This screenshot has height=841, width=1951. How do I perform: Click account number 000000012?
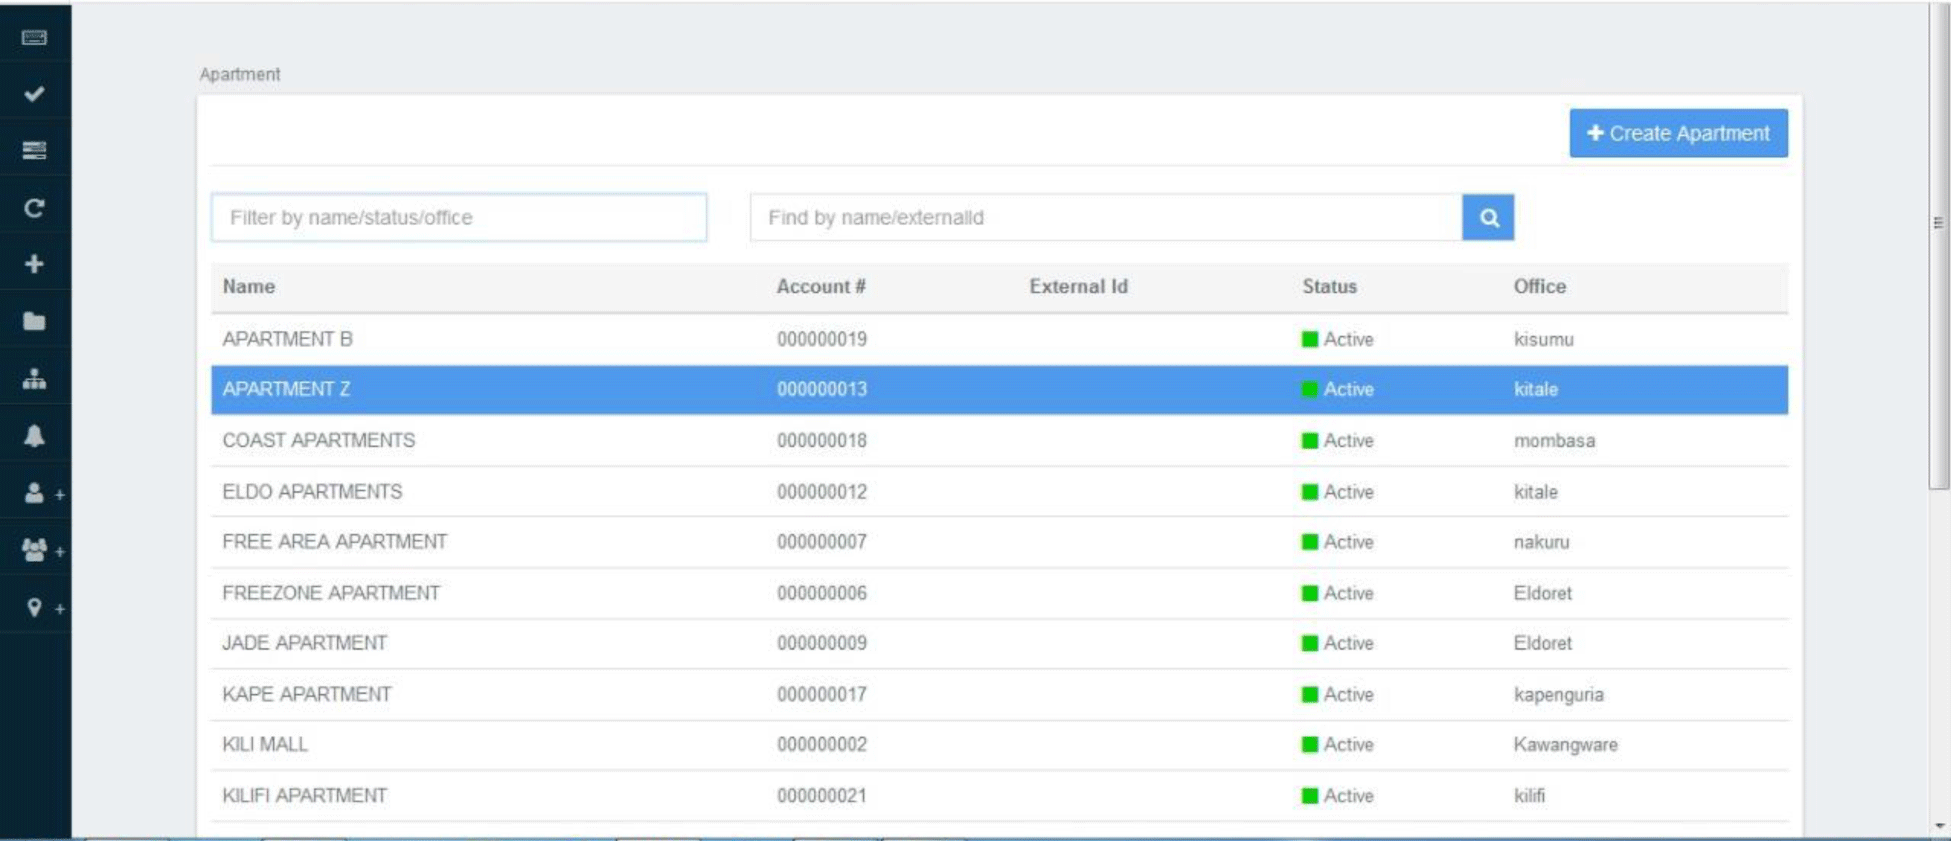tap(821, 492)
